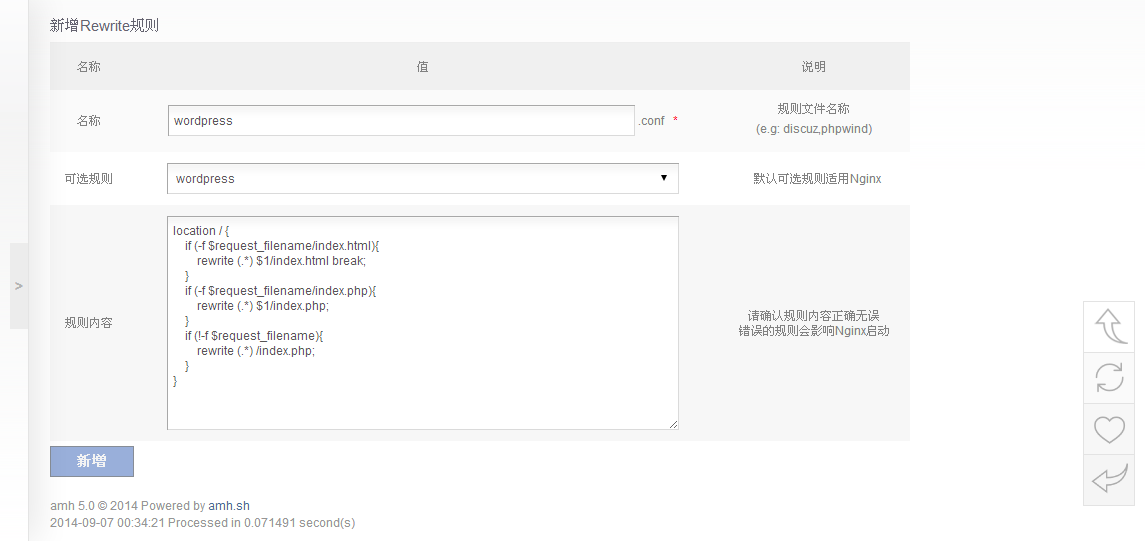Click the scroll-to-top arrow icon
Image resolution: width=1145 pixels, height=541 pixels.
click(1109, 326)
